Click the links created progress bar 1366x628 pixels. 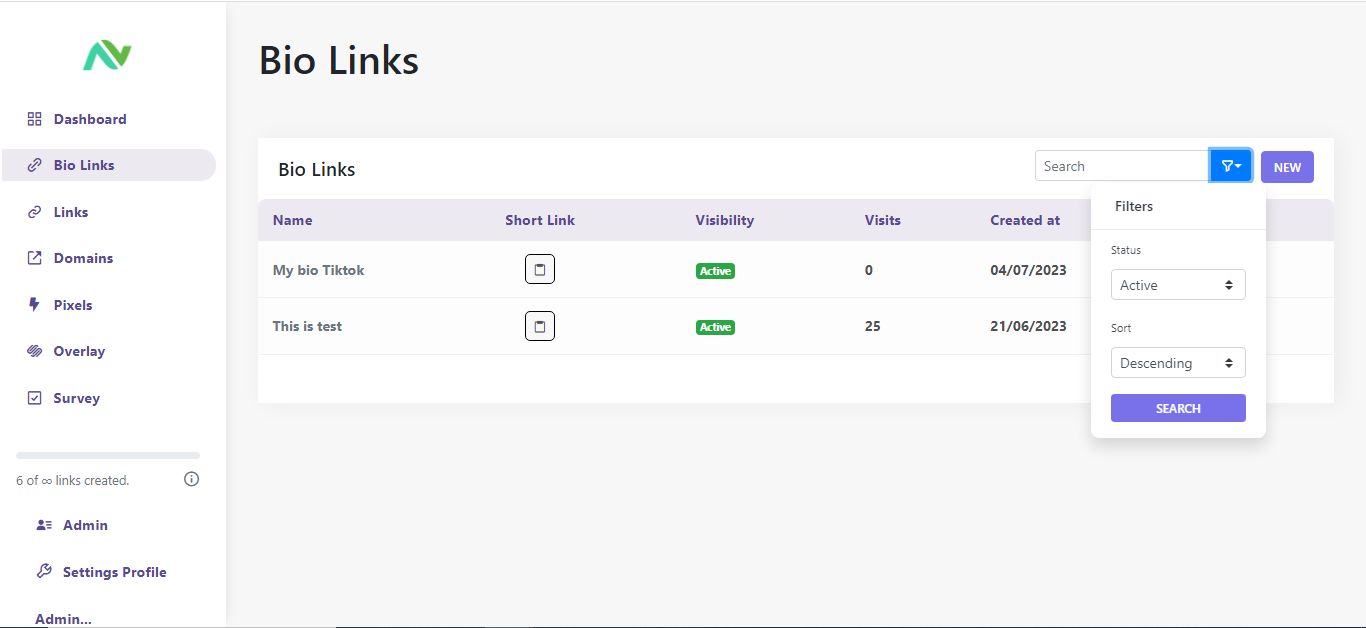coord(108,456)
